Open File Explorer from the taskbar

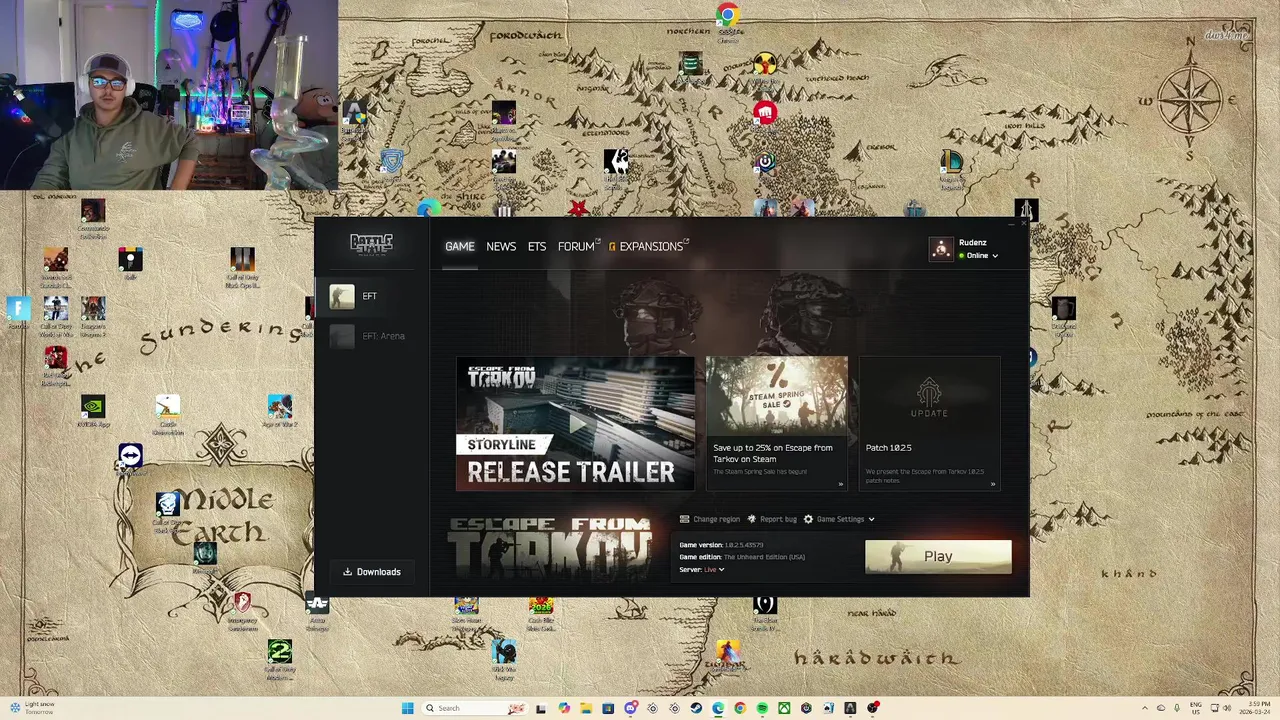586,708
